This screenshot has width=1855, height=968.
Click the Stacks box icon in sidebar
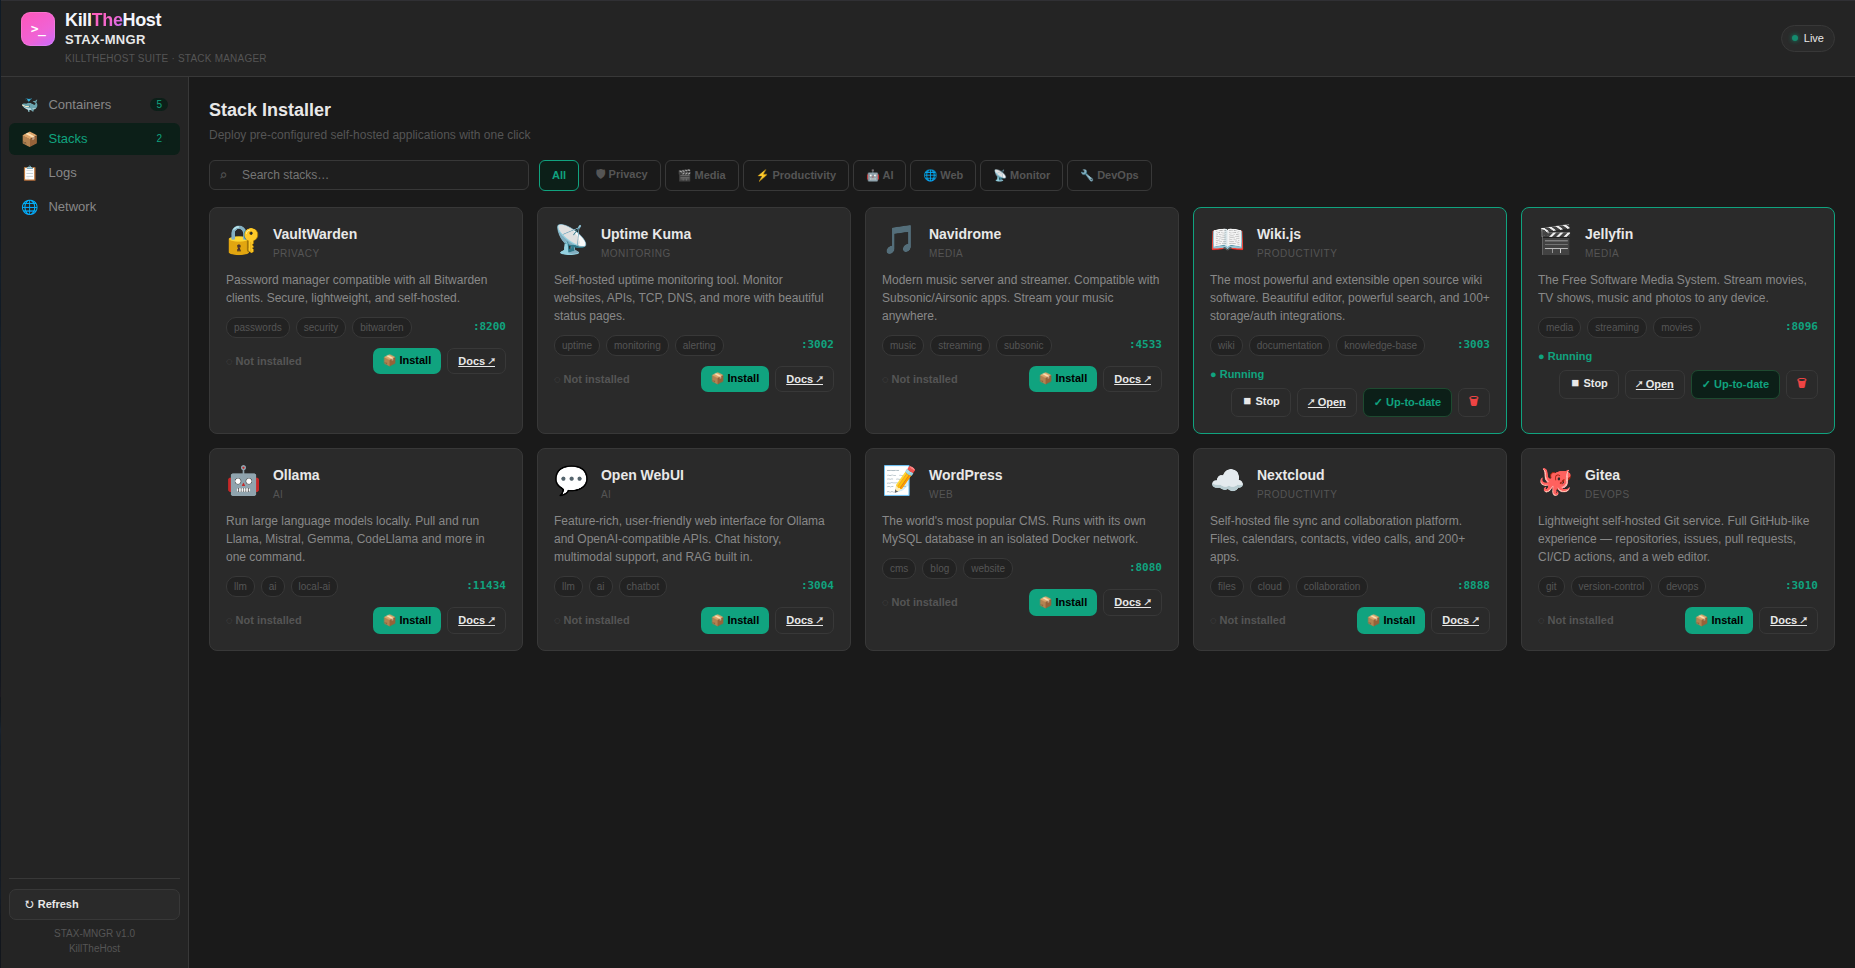point(30,139)
